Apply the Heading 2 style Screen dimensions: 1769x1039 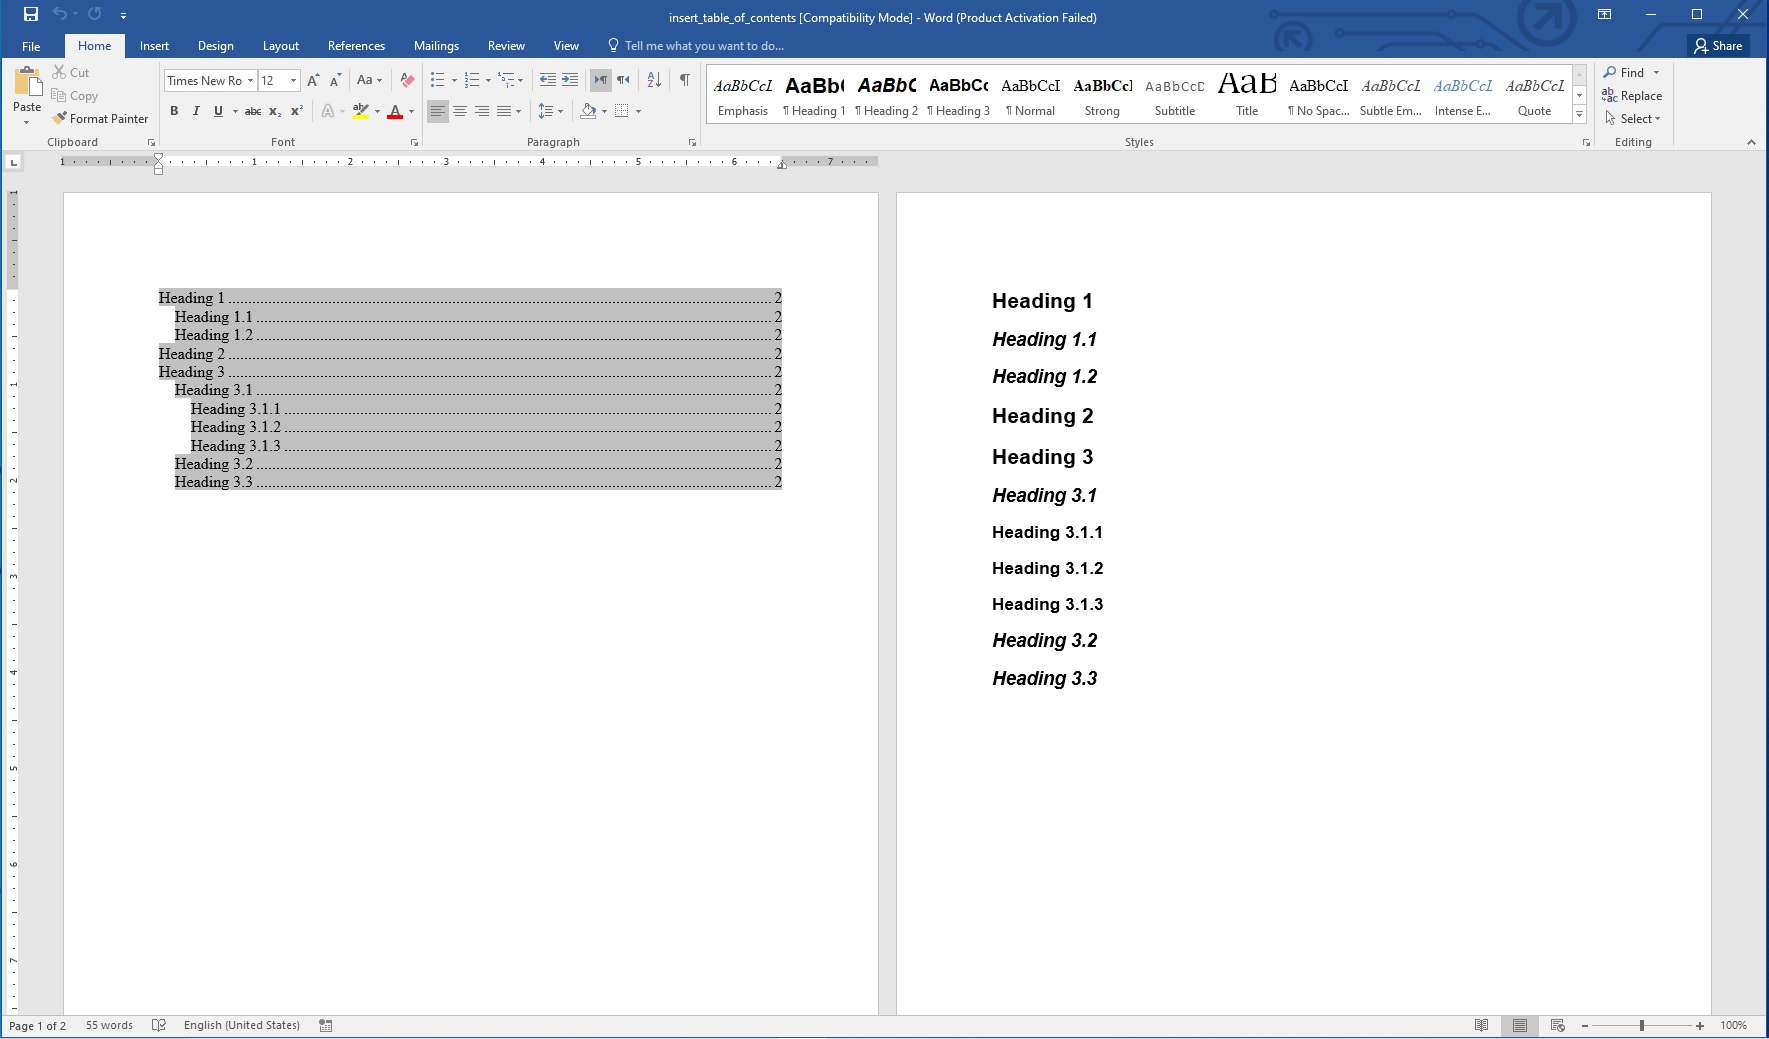[886, 95]
